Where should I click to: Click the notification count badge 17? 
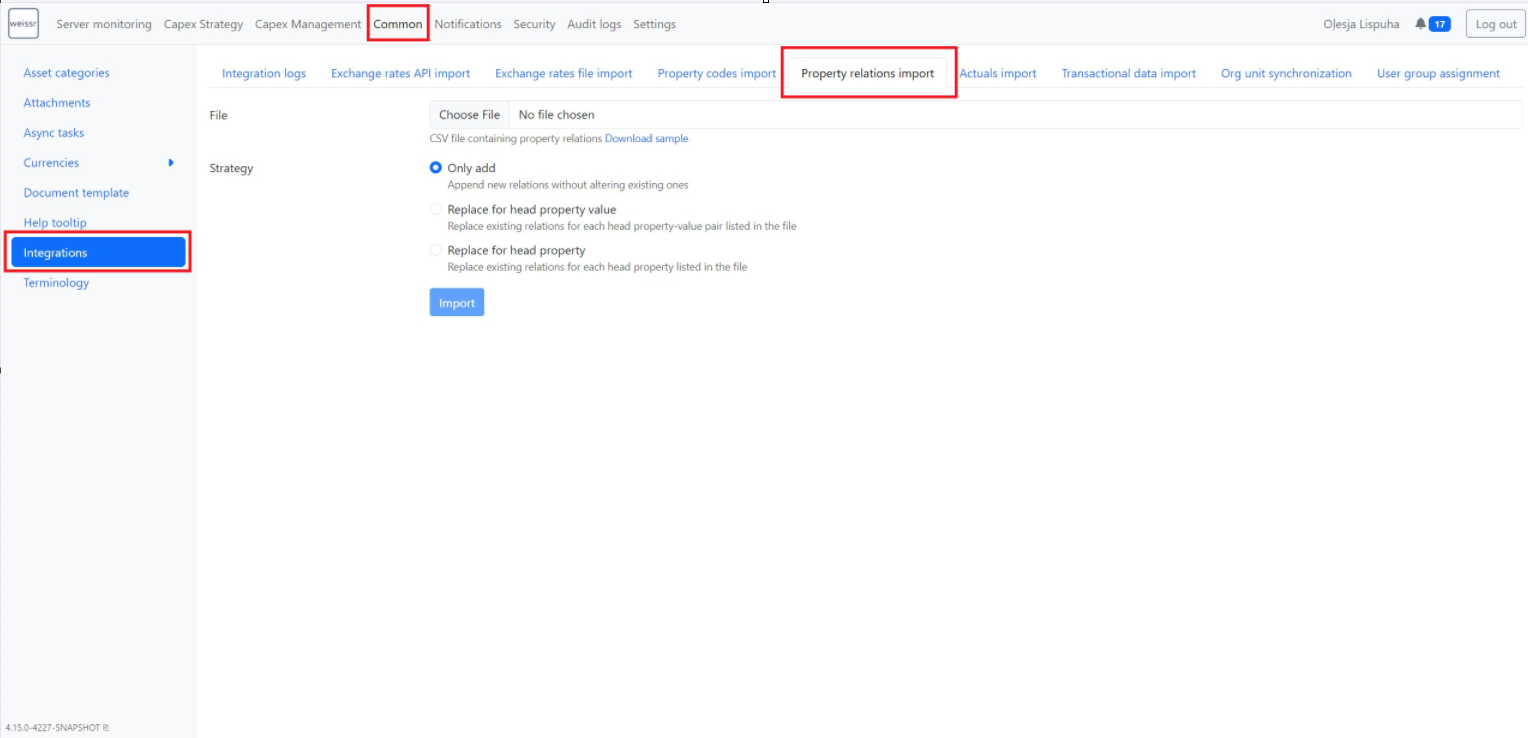pos(1440,24)
